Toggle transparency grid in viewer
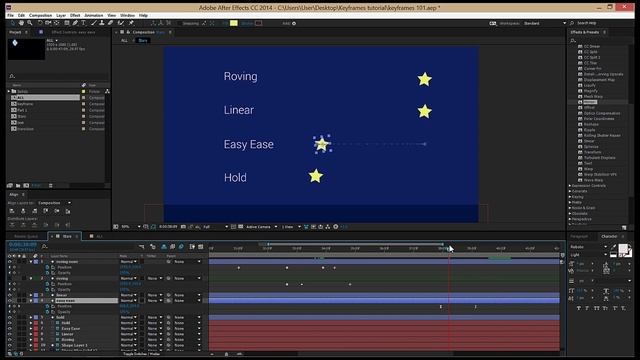 pyautogui.click(x=240, y=227)
